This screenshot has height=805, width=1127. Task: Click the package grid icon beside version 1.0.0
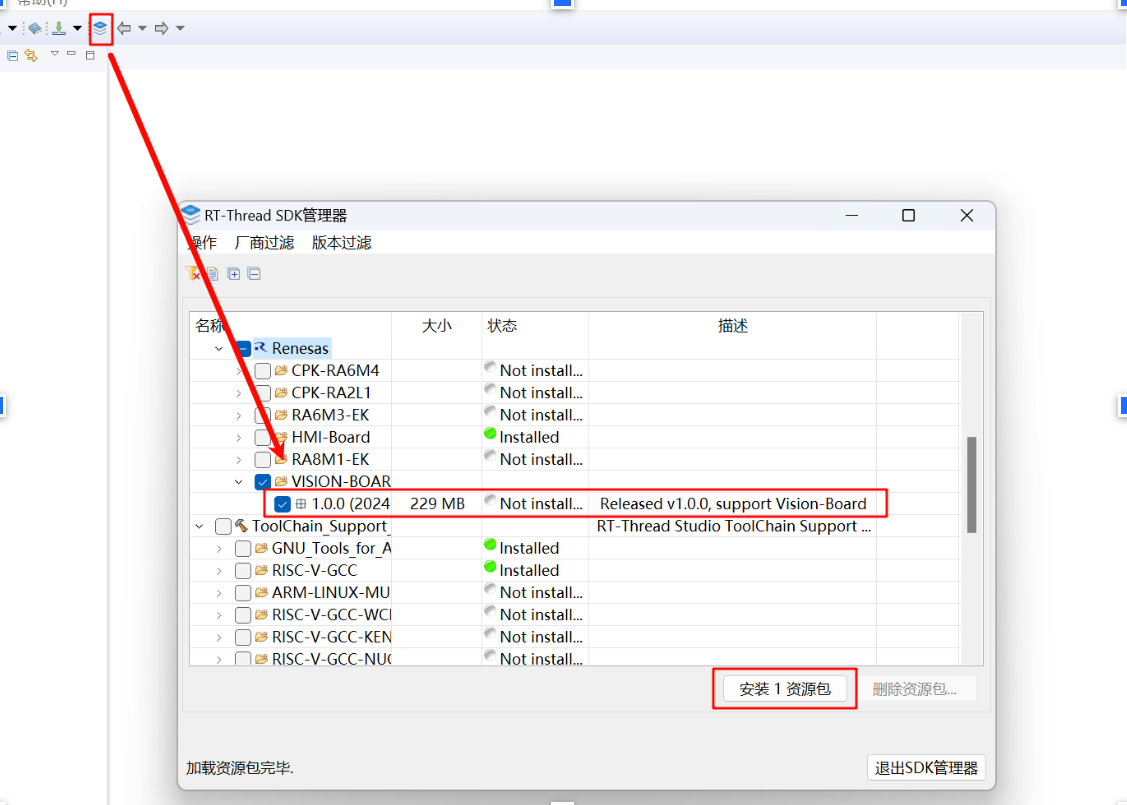[x=301, y=503]
